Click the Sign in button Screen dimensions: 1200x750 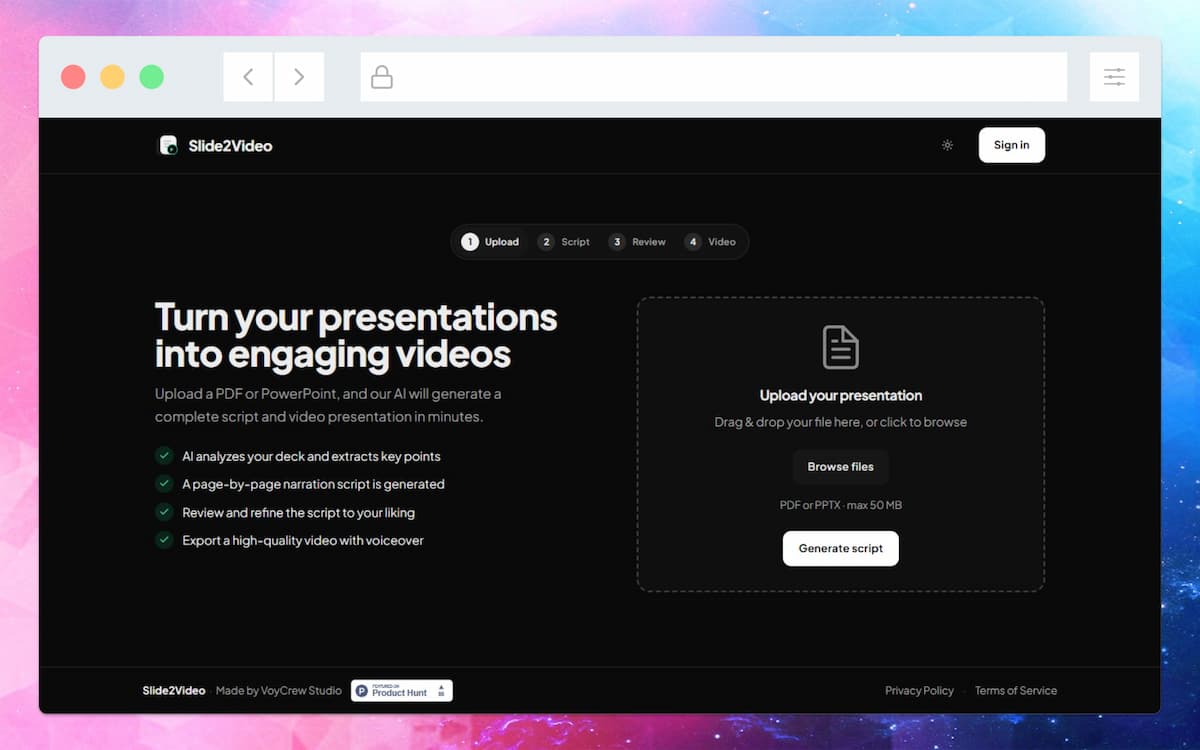(x=1011, y=145)
